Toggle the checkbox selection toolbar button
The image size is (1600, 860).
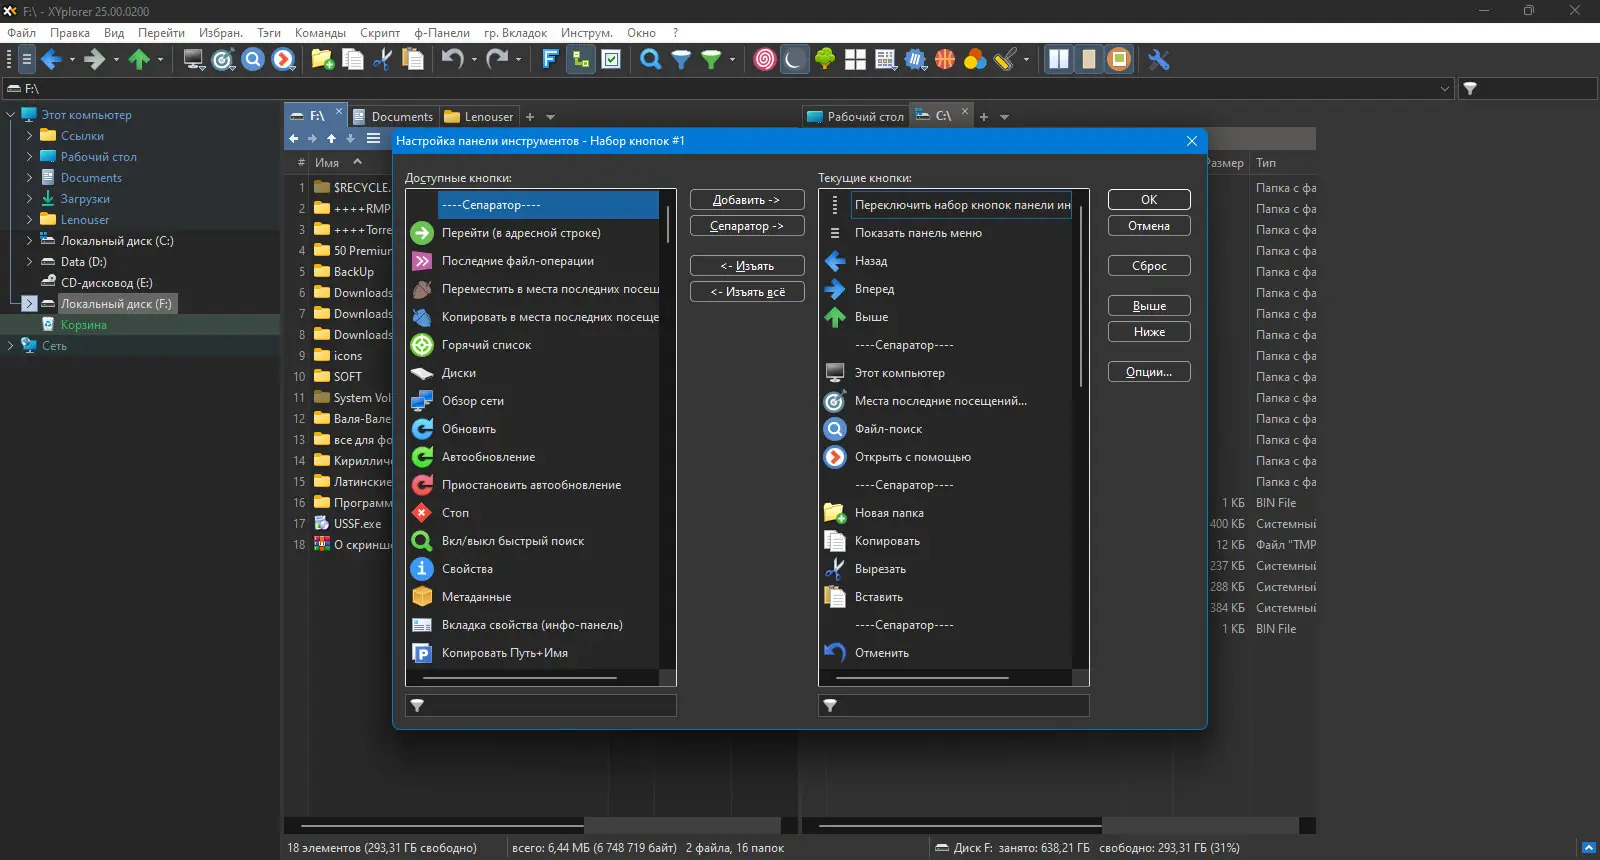[611, 60]
